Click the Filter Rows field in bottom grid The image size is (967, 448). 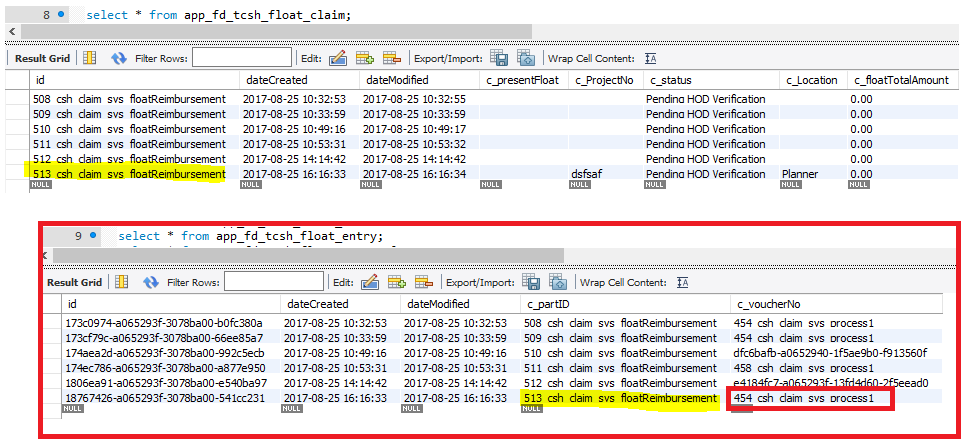pos(274,282)
